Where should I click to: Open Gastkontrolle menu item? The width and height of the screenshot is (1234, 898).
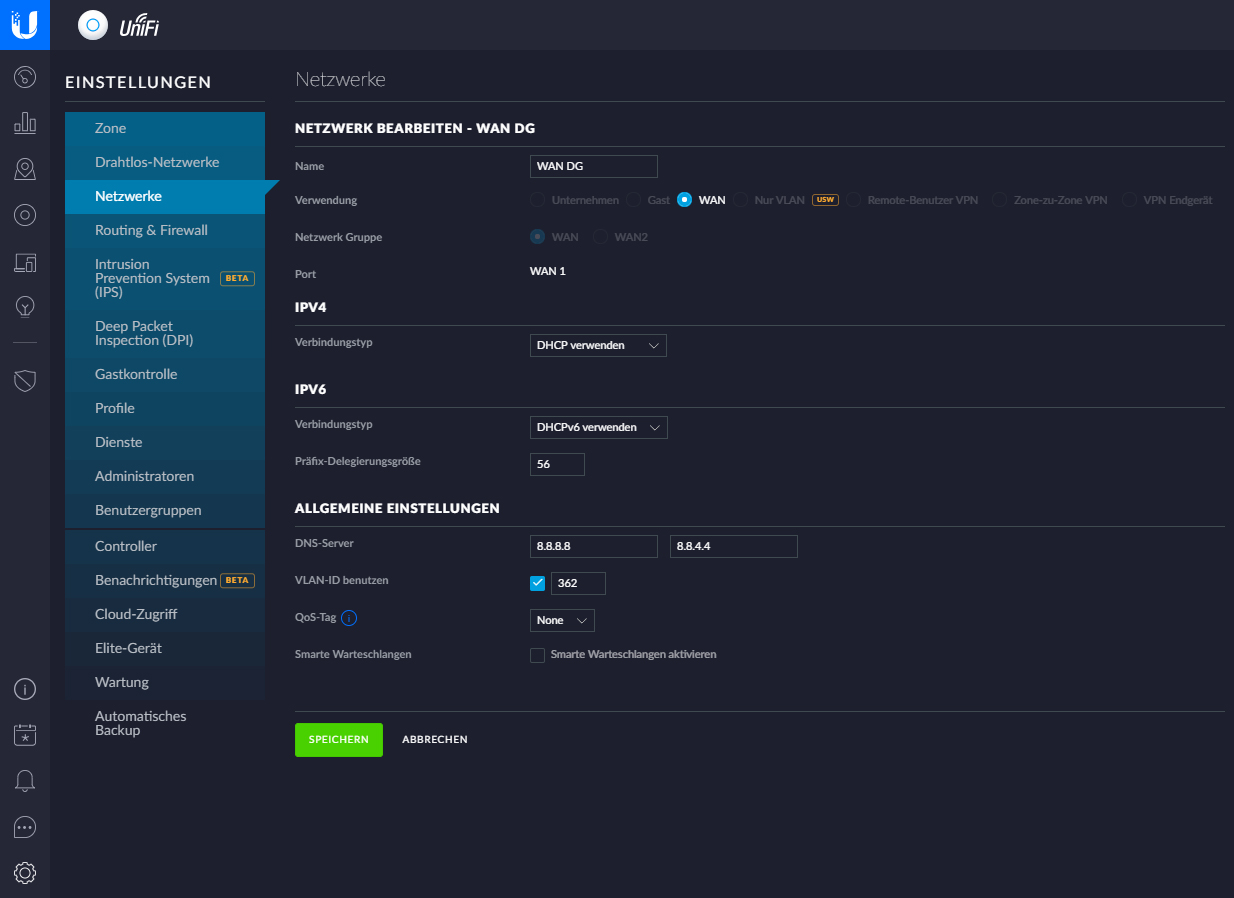[165, 374]
